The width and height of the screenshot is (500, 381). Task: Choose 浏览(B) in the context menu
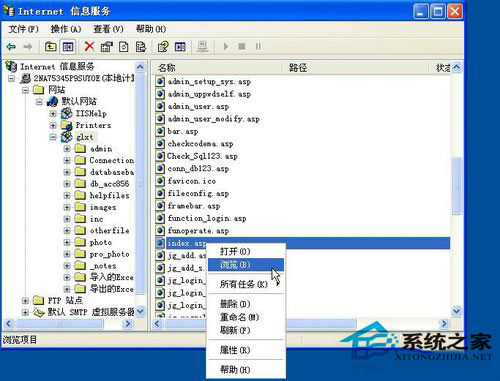point(246,265)
